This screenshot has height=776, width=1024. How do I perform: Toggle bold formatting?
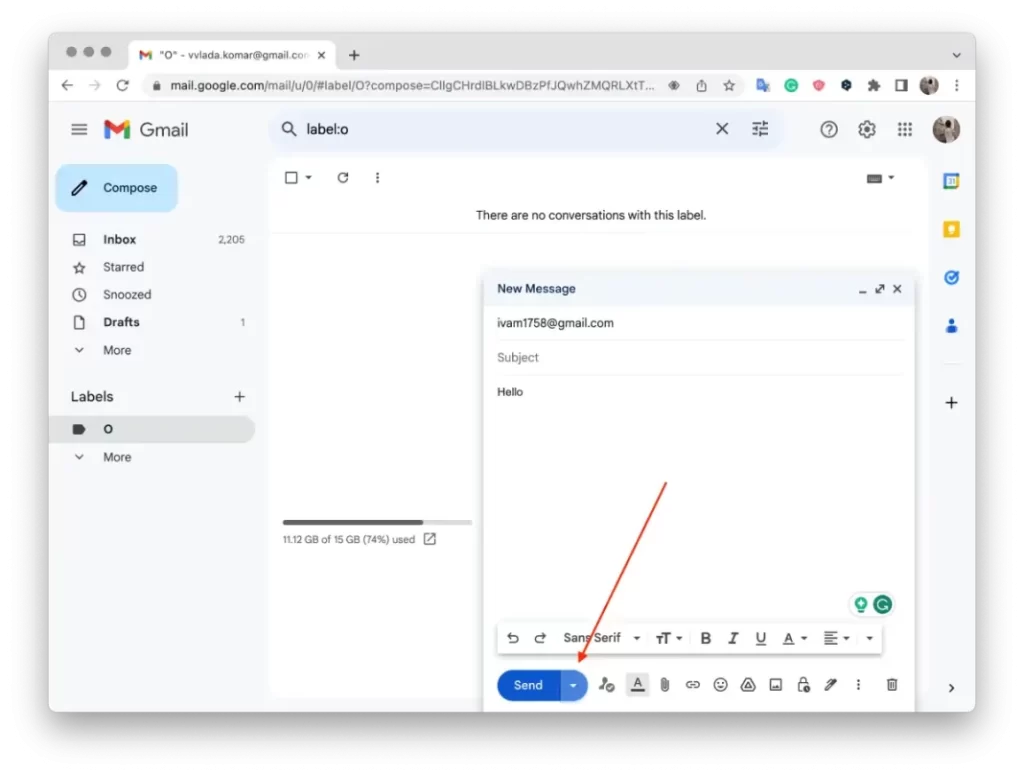tap(705, 638)
